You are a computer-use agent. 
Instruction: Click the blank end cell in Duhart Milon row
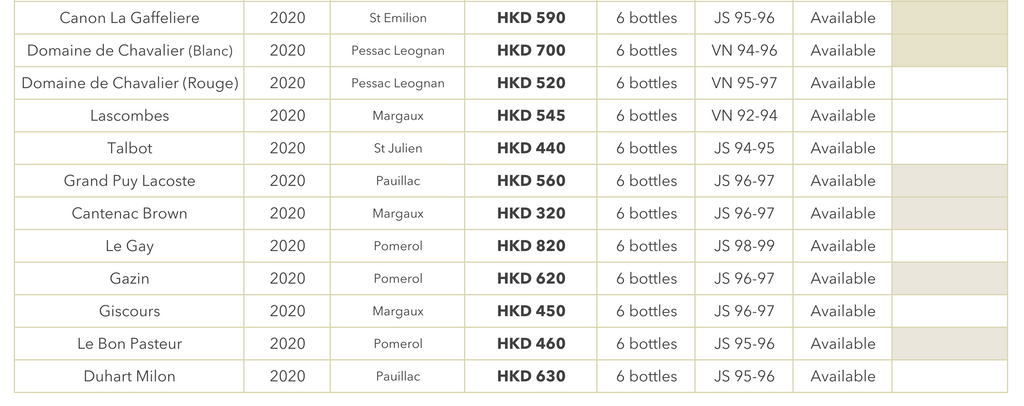949,376
